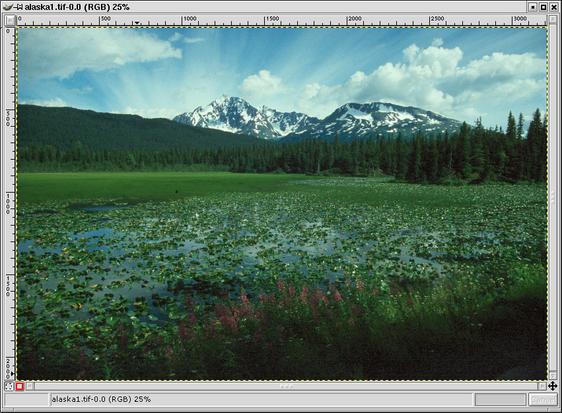Click the empty progress bar in status bar

500,400
